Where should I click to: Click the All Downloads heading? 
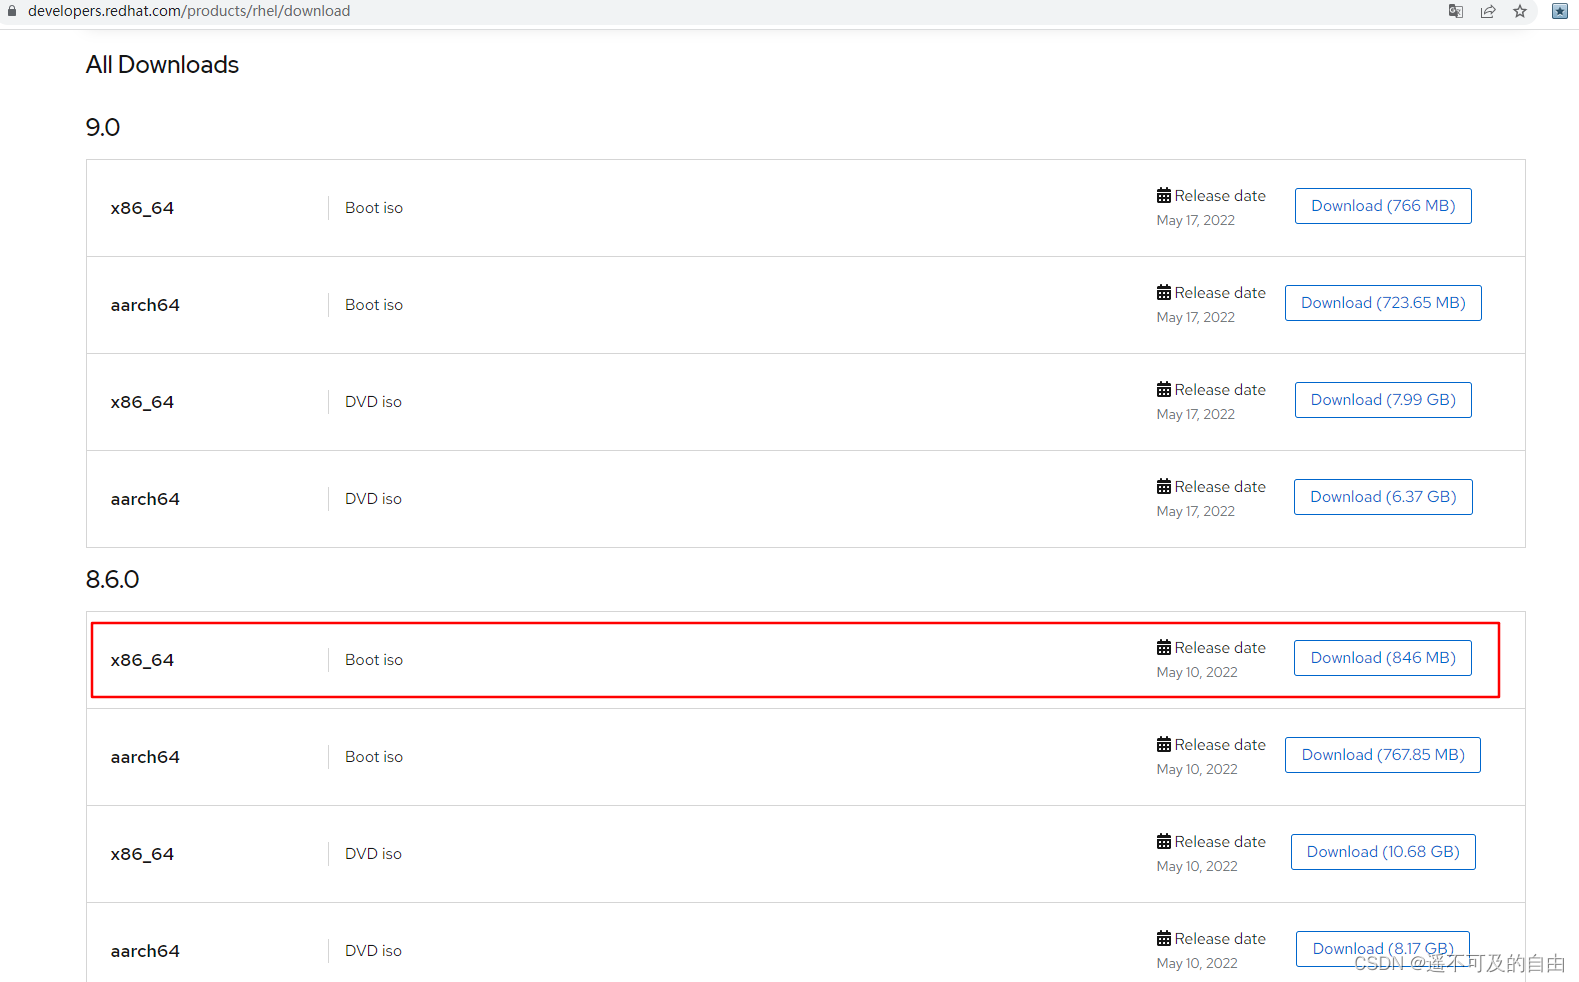point(162,65)
